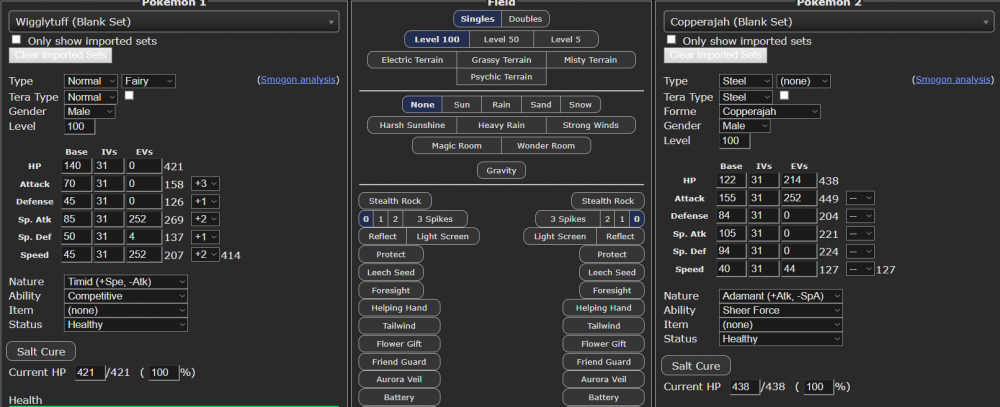Open Copperajah's Forme dropdown
This screenshot has width=1000, height=407.
click(770, 112)
